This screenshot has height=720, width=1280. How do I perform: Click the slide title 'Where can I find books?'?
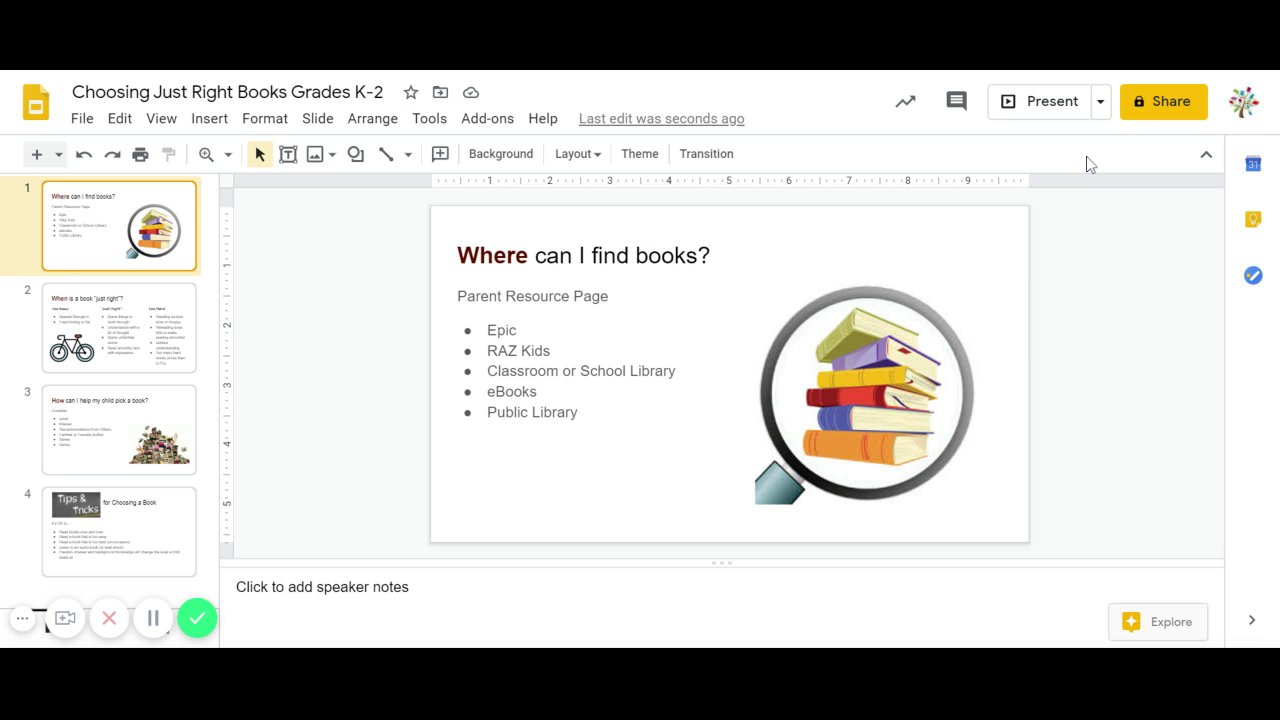pos(583,255)
